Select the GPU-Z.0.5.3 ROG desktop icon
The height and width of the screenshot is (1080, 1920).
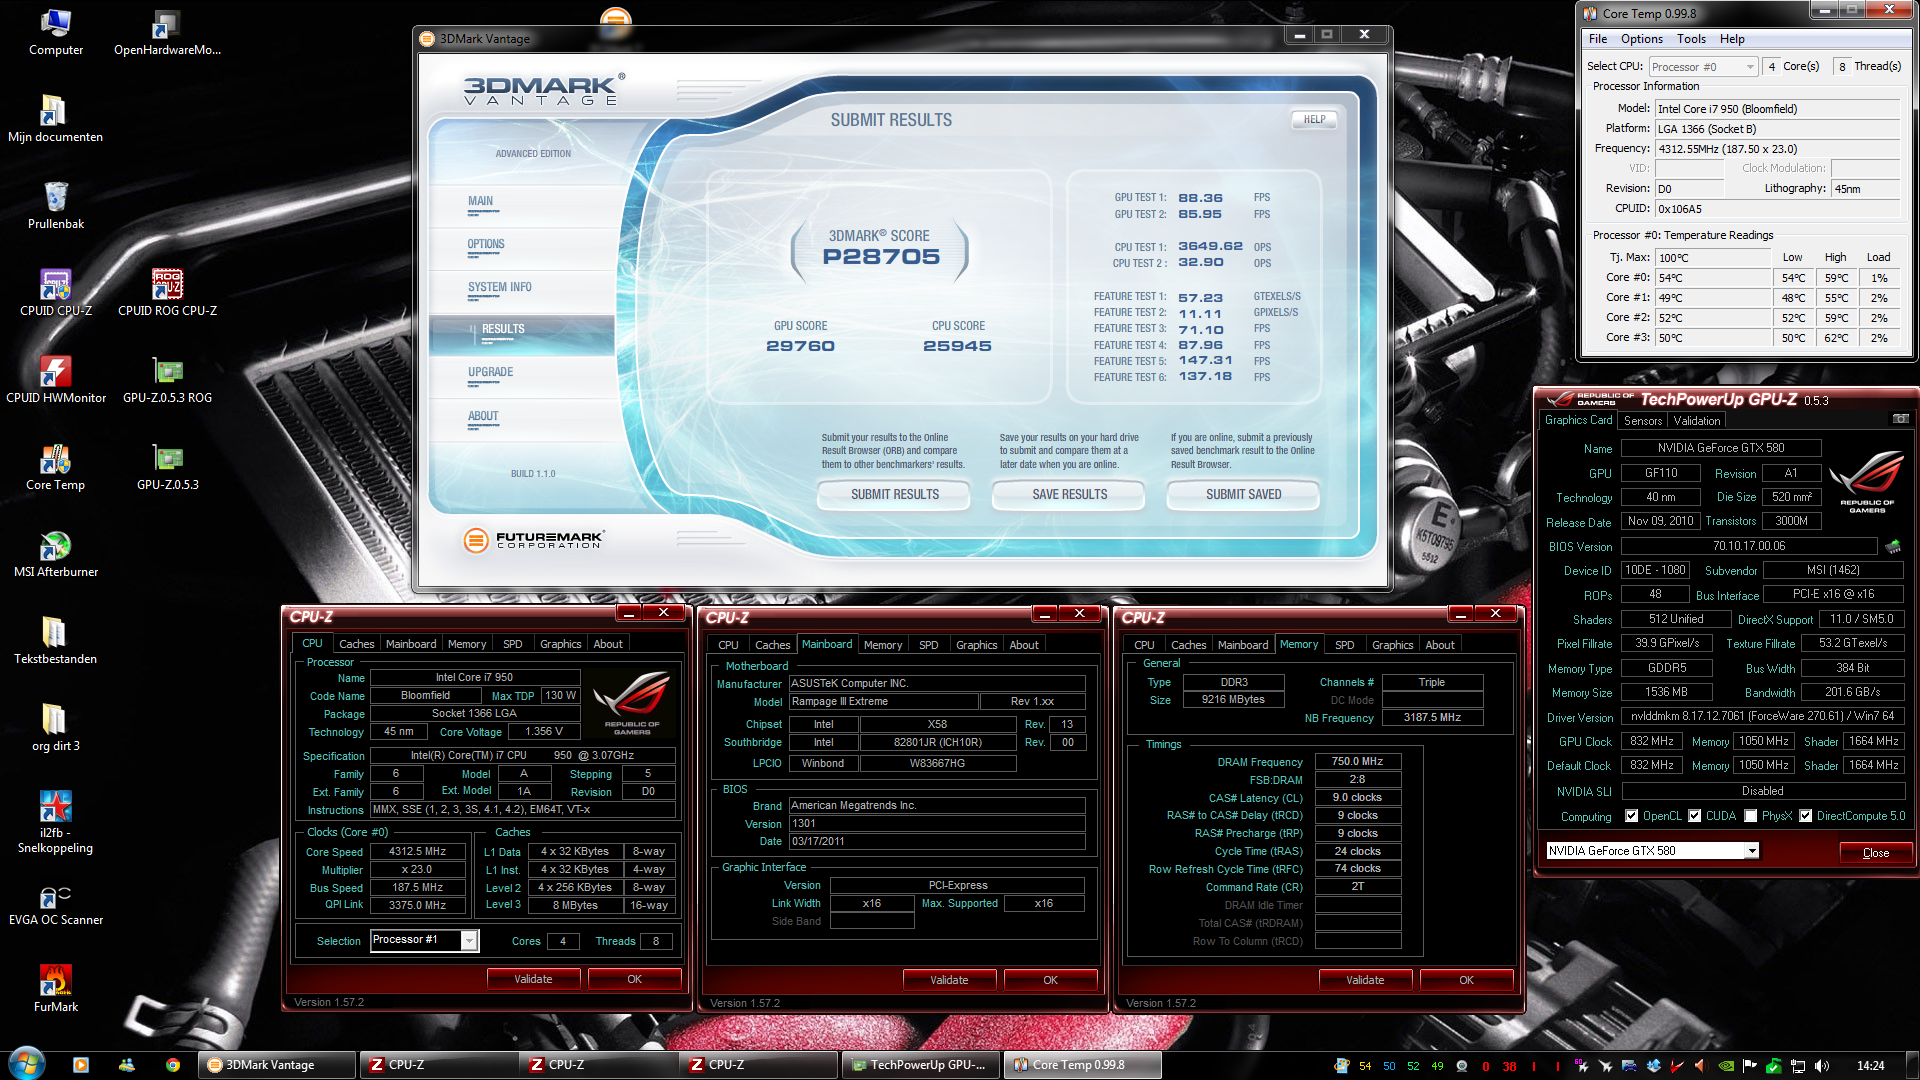pyautogui.click(x=167, y=380)
